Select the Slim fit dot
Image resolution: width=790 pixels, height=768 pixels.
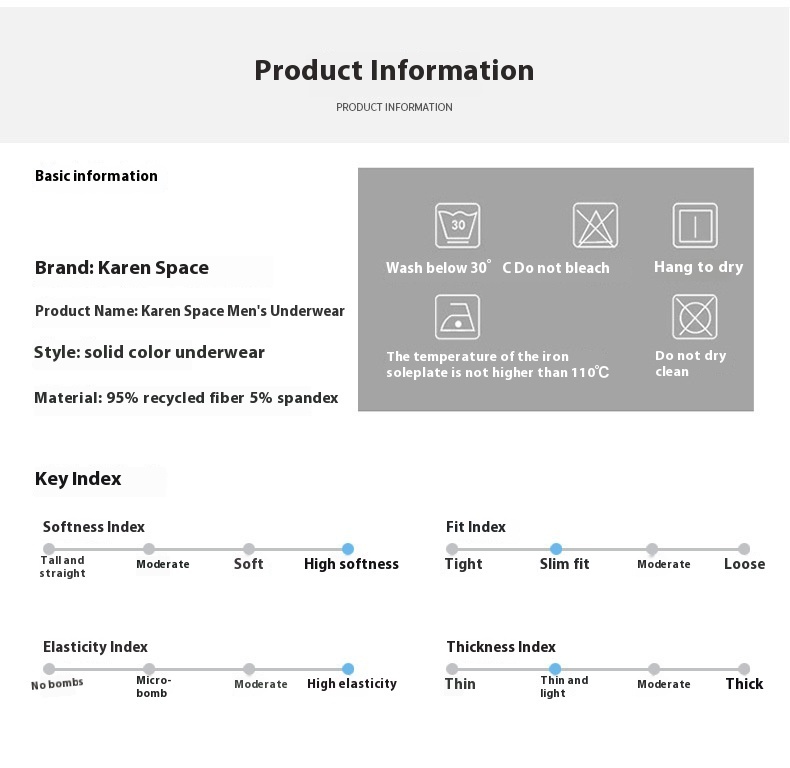(x=556, y=549)
